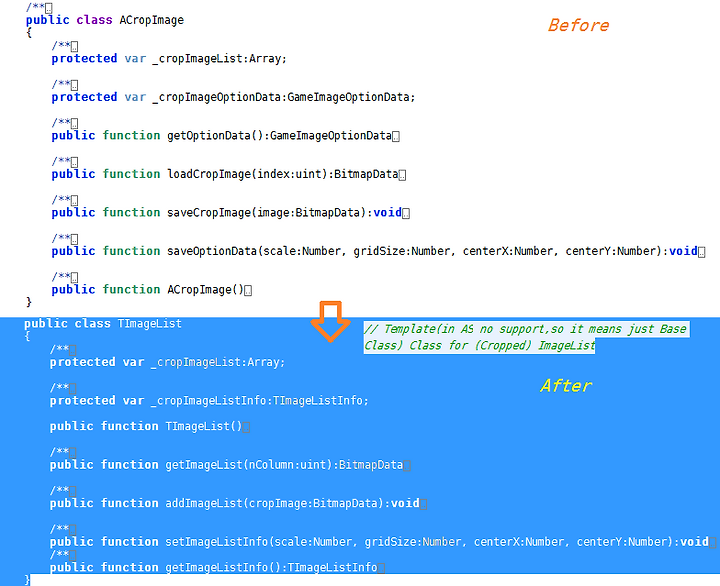Click void return type of addImageList

tap(405, 504)
